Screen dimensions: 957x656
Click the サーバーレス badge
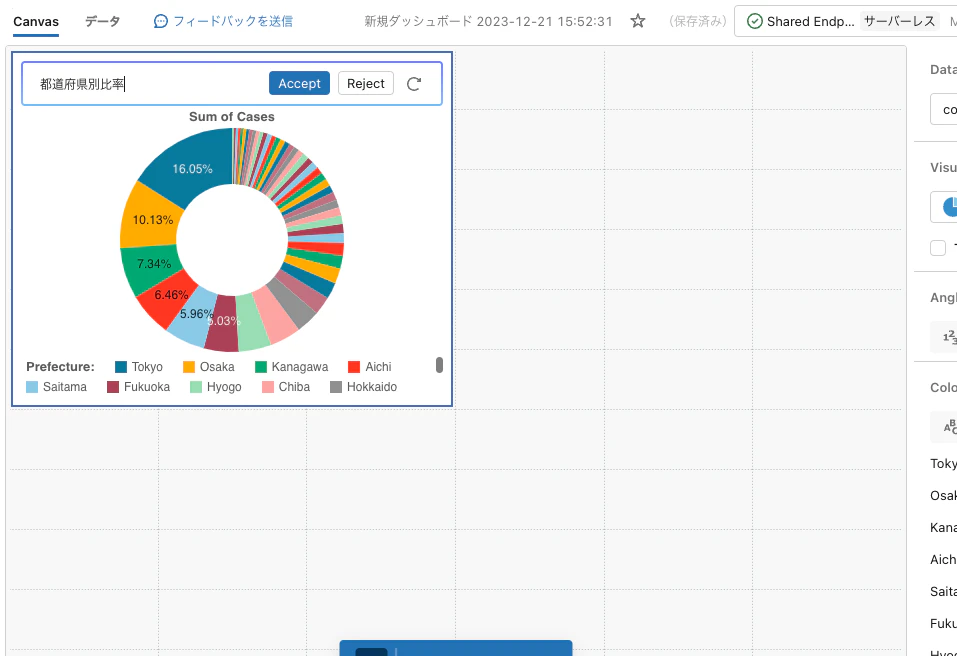(x=900, y=21)
